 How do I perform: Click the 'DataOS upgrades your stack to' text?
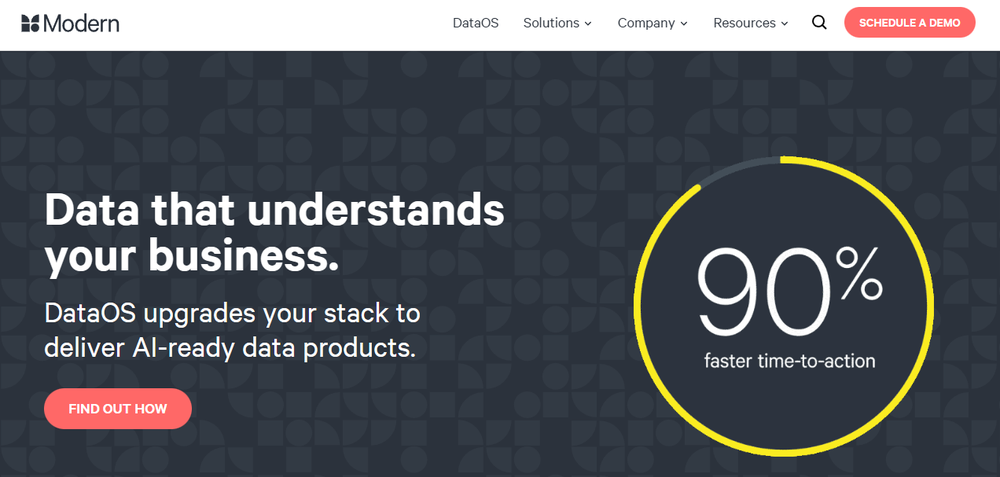click(x=232, y=313)
